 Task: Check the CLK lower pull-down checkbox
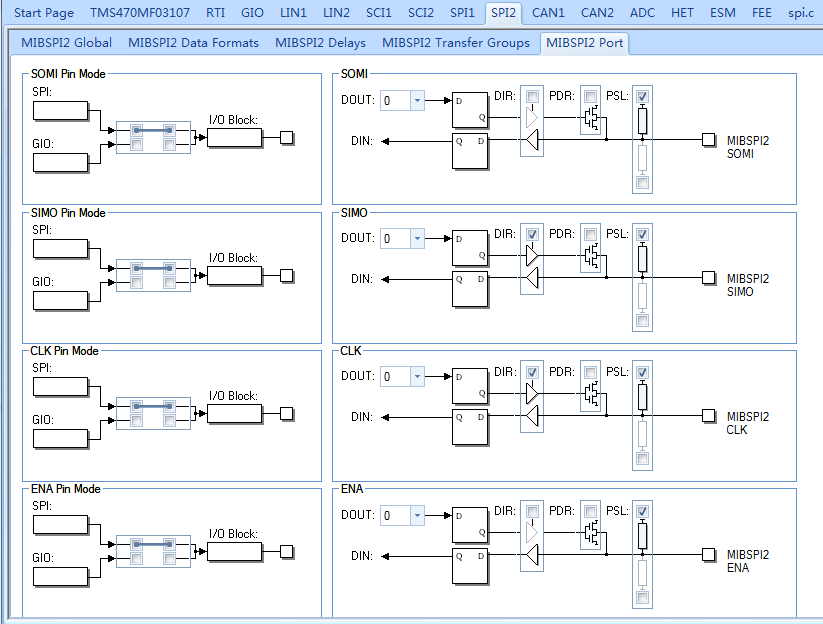coord(642,459)
